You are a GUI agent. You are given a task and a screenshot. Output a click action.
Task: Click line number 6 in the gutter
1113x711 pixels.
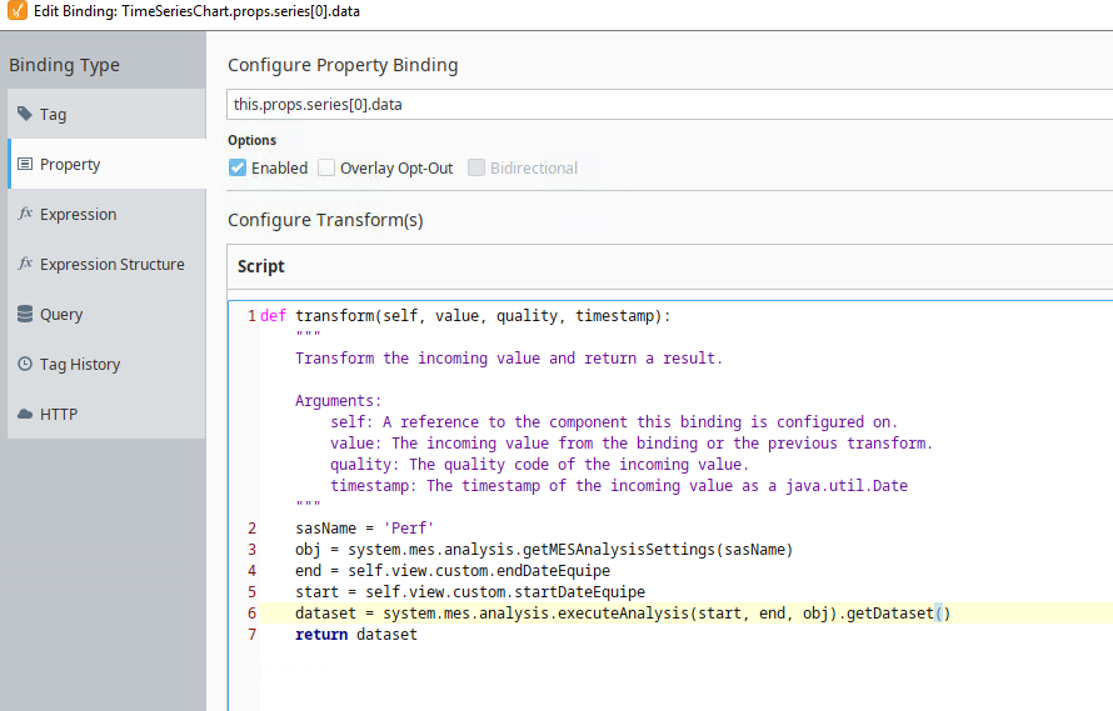252,613
